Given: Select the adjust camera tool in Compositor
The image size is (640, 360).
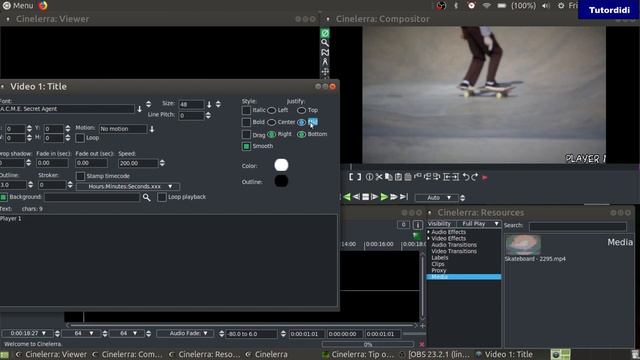Looking at the screenshot, I should (x=325, y=72).
